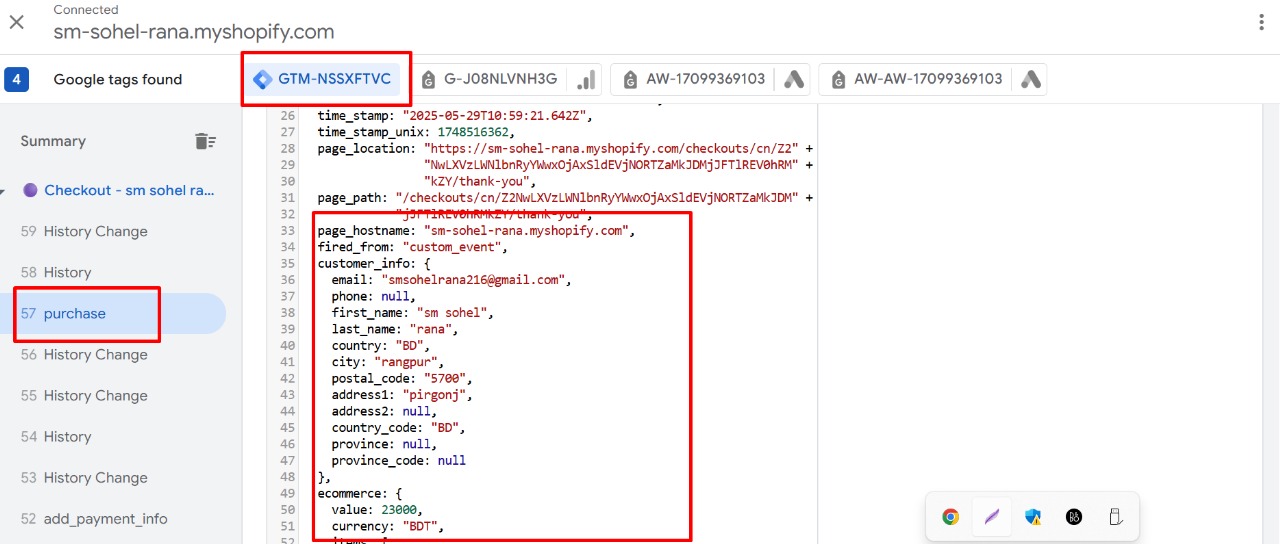Screen dimensions: 1280x544
Task: Open the purple feather app icon
Action: [992, 517]
